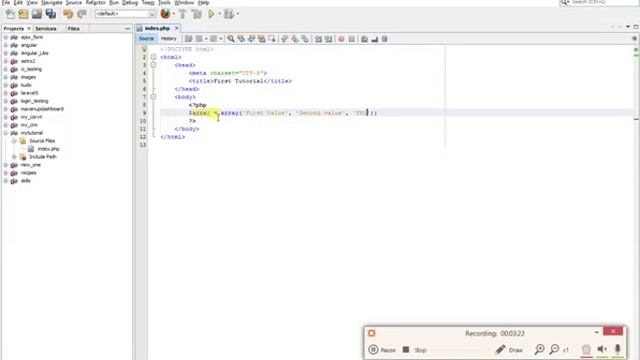Collapse the html tag code fold
The height and width of the screenshot is (360, 640).
point(153,57)
